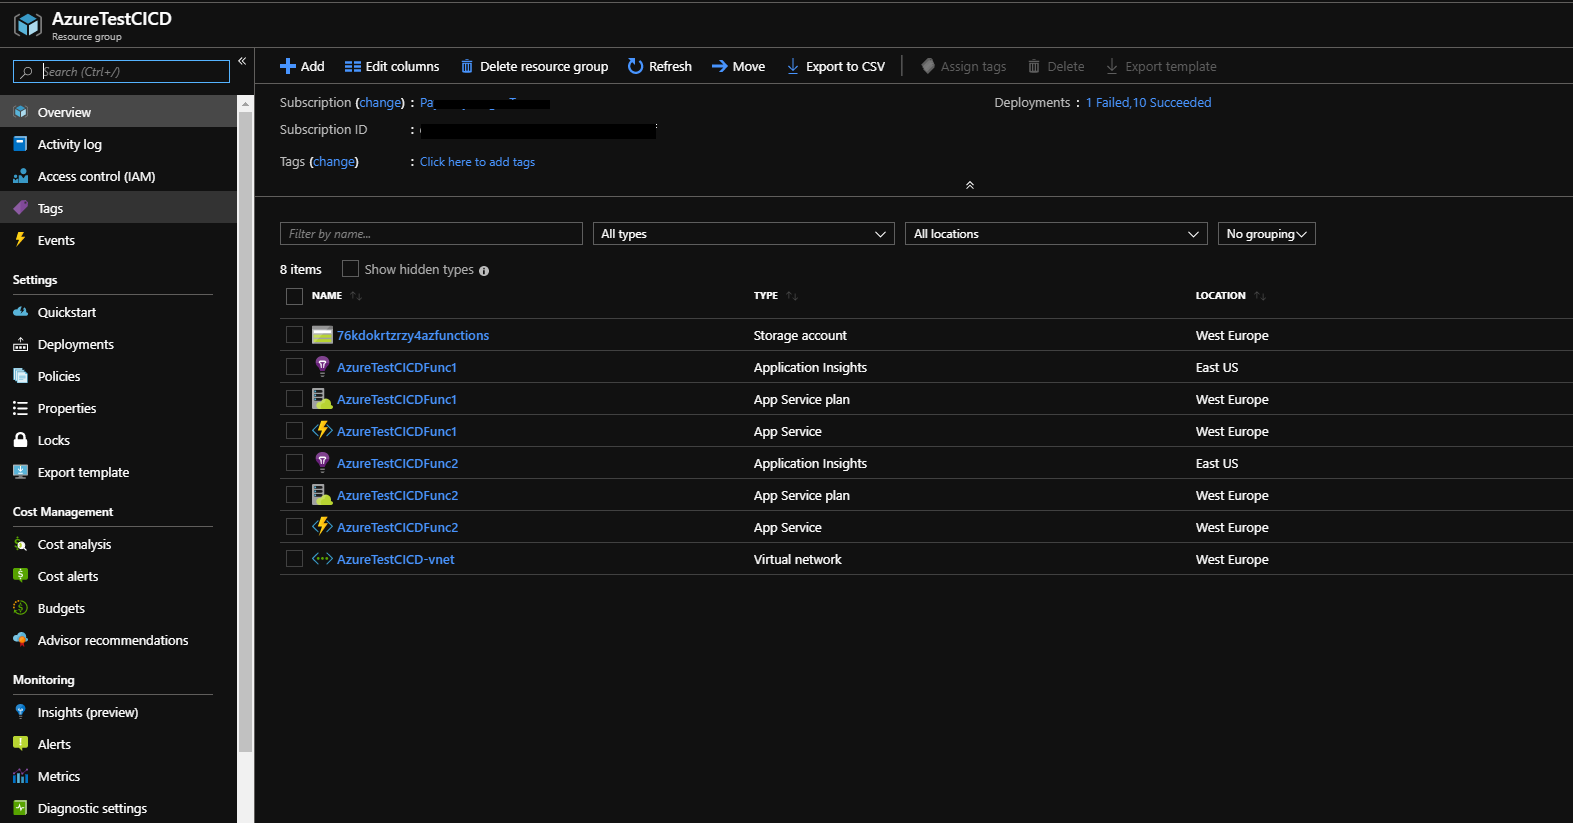The height and width of the screenshot is (823, 1573).
Task: Check the AzureTestCICD-vnet row checkbox
Action: (x=294, y=559)
